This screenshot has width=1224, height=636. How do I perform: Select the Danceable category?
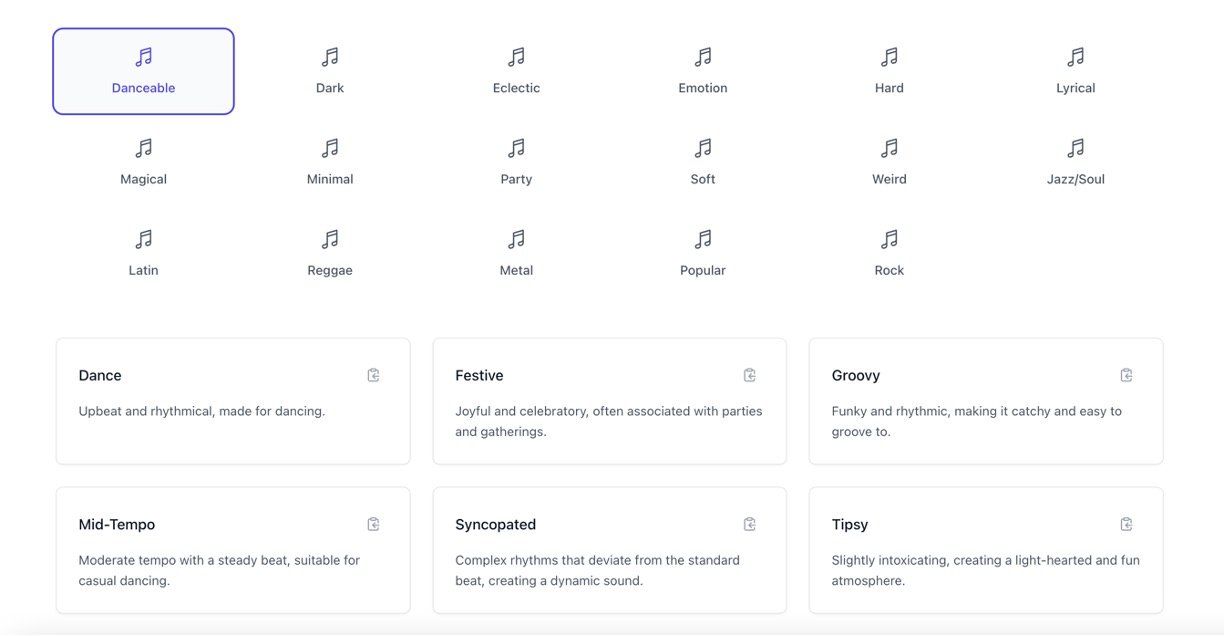point(143,71)
